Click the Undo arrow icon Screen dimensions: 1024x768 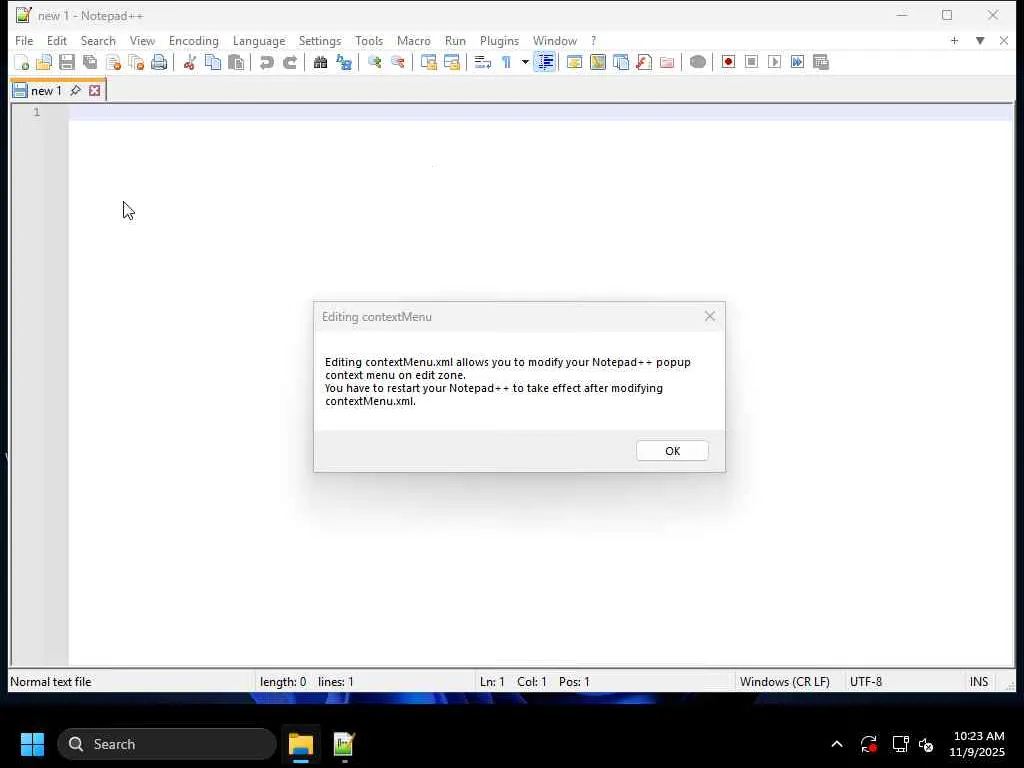(x=266, y=62)
